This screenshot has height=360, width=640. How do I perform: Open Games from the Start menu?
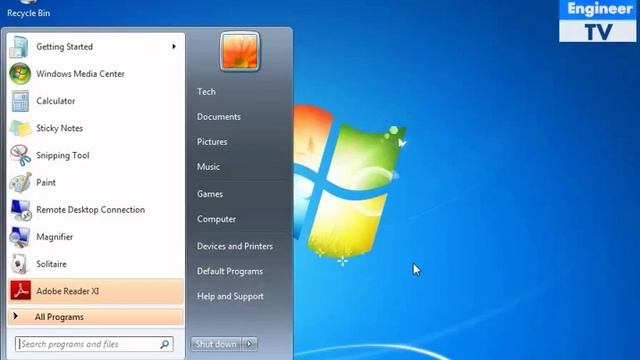210,194
